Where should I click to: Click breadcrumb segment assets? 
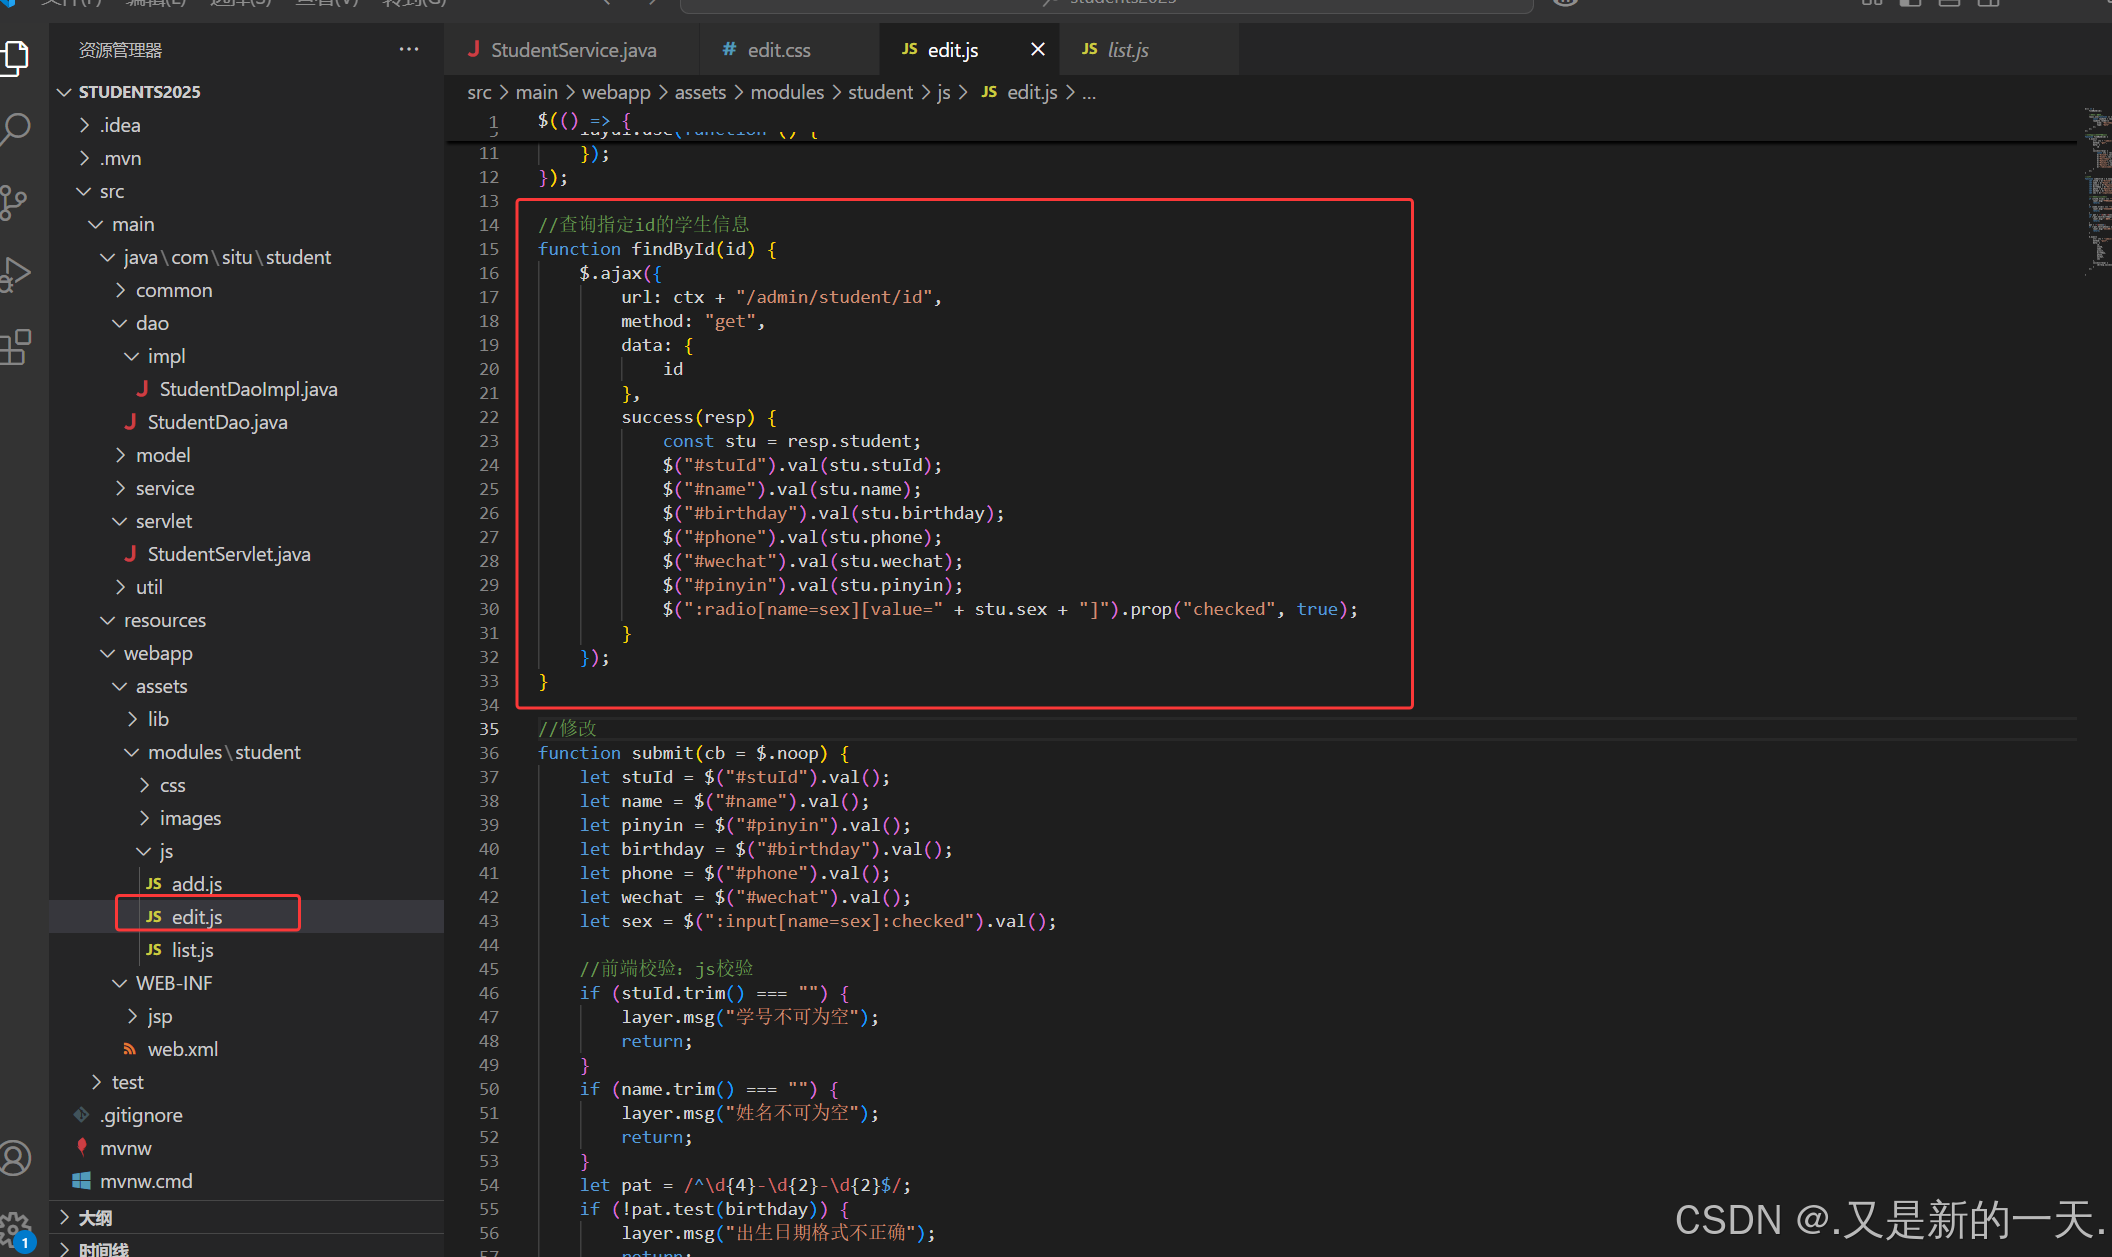click(x=700, y=92)
